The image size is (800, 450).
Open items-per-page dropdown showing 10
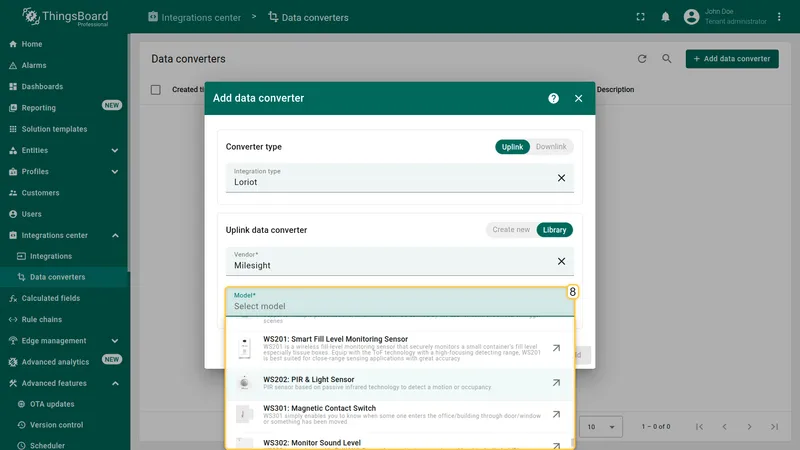pyautogui.click(x=601, y=427)
